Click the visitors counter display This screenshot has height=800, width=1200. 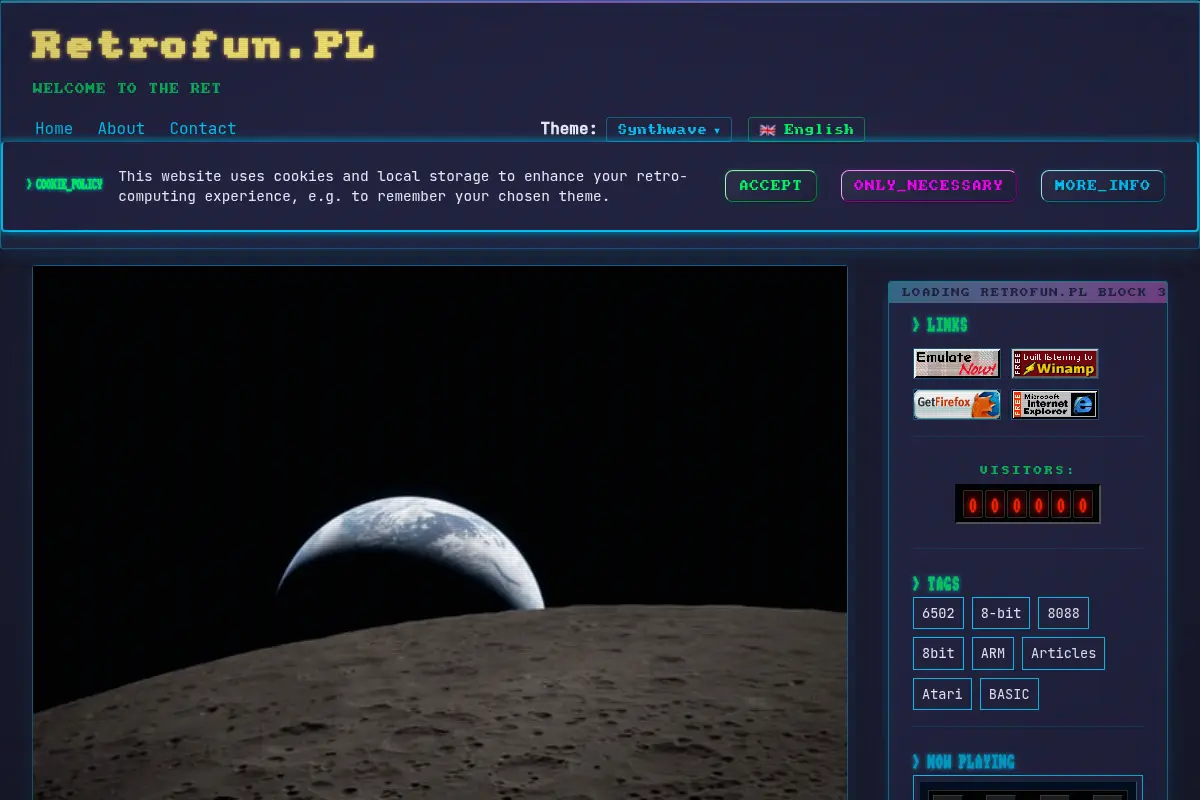click(1028, 504)
